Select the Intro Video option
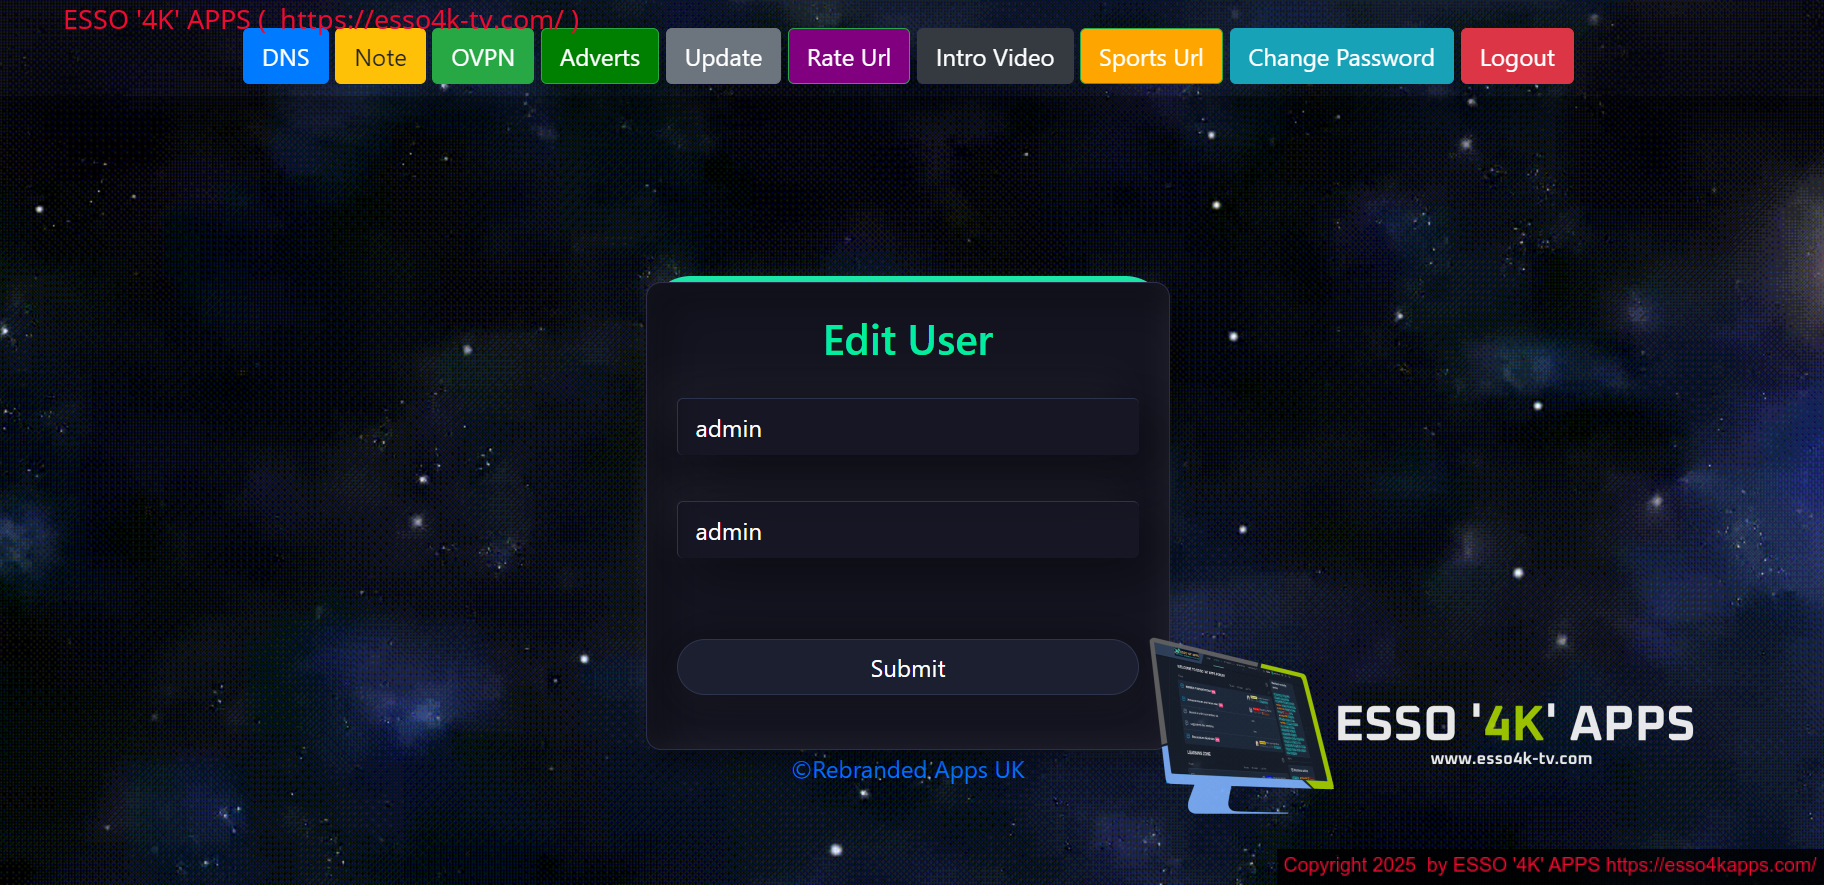The width and height of the screenshot is (1824, 885). pyautogui.click(x=995, y=57)
